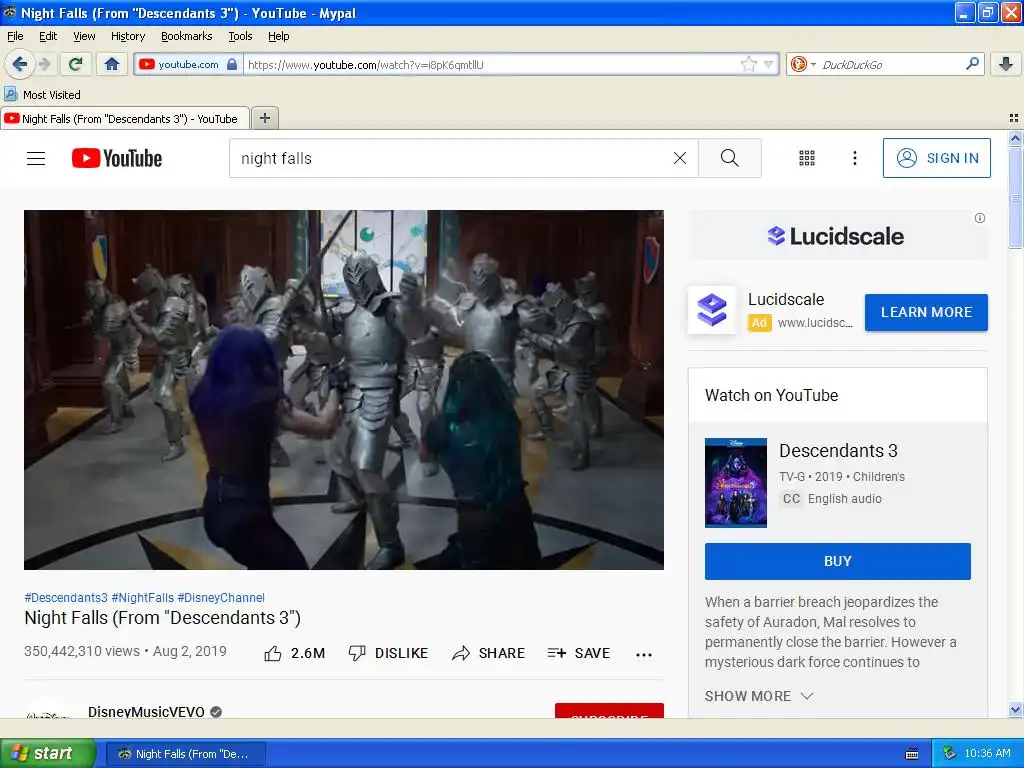Screen dimensions: 1024x768
Task: Click the YouTube search magnifier button
Action: (729, 158)
